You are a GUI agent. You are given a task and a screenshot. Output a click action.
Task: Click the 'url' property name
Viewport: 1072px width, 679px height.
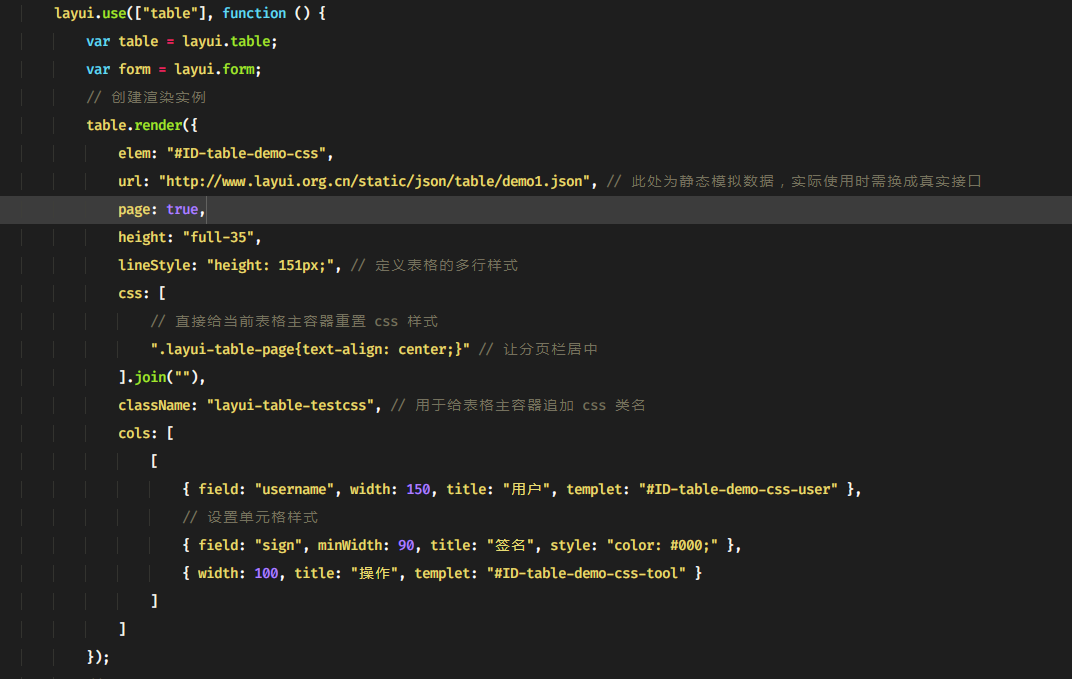(x=130, y=181)
